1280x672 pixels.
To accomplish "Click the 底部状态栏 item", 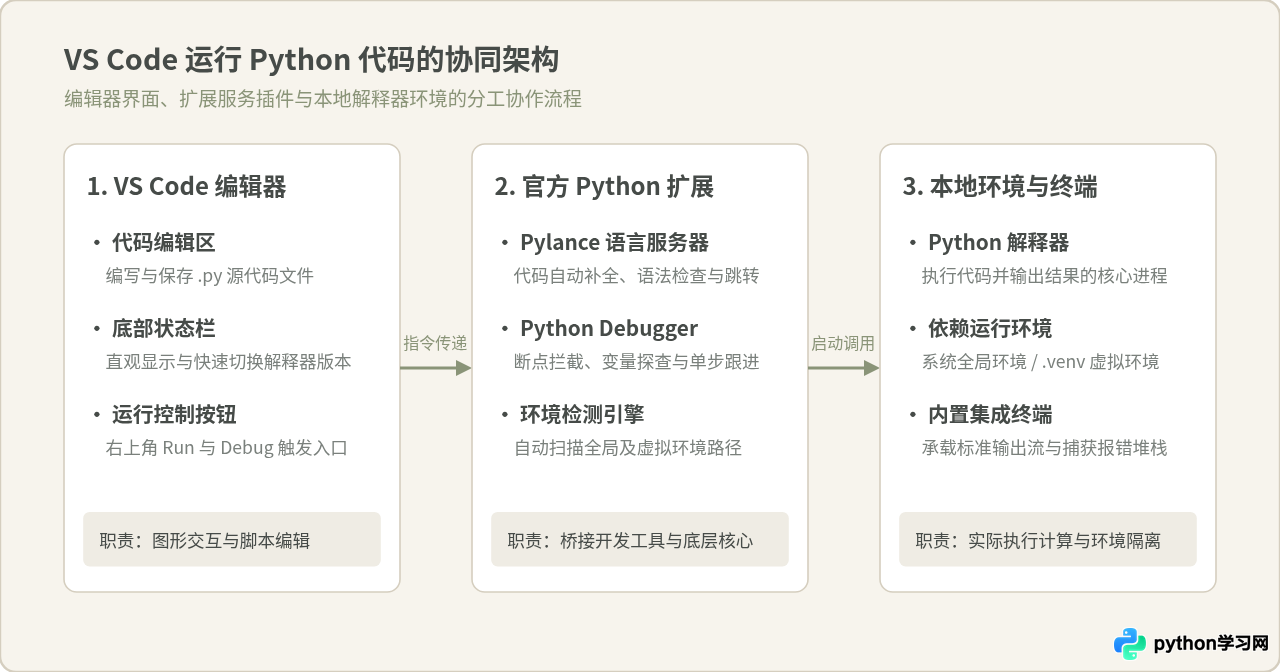I will click(164, 328).
